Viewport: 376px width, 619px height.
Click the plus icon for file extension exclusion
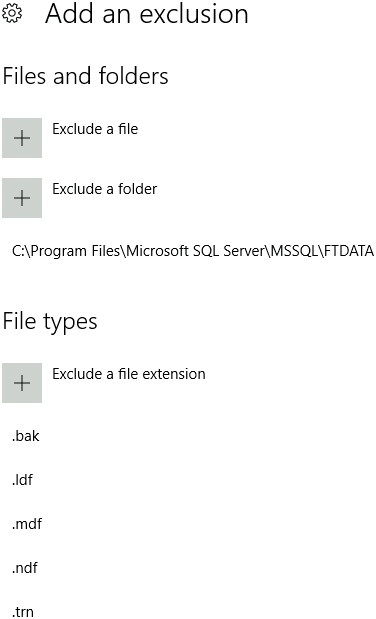[22, 383]
